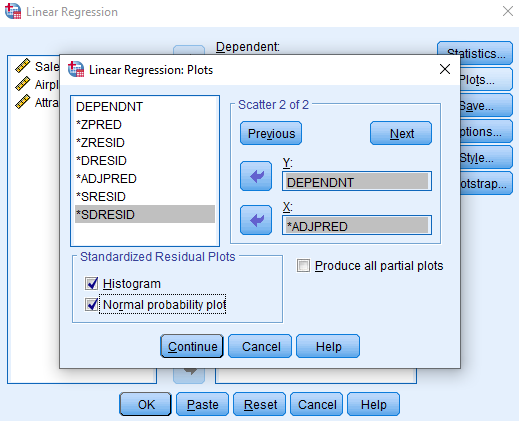Image resolution: width=519 pixels, height=421 pixels.
Task: Click the arrow button to move a variable into X
Action: point(256,220)
